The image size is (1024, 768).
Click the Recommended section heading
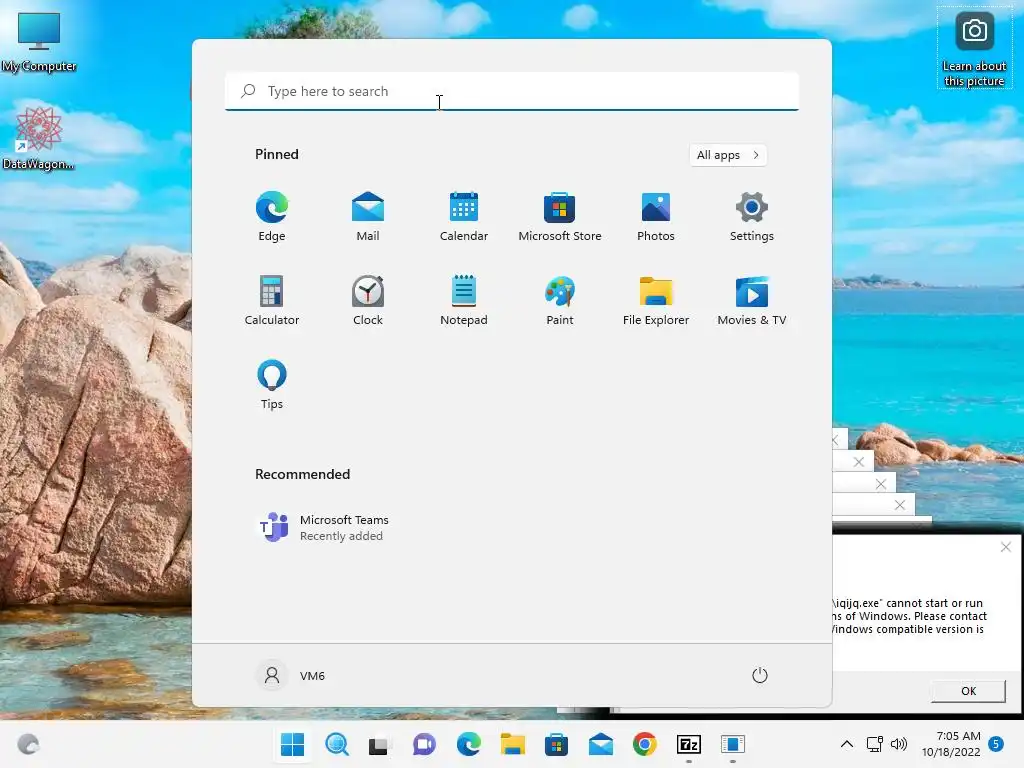click(x=302, y=474)
